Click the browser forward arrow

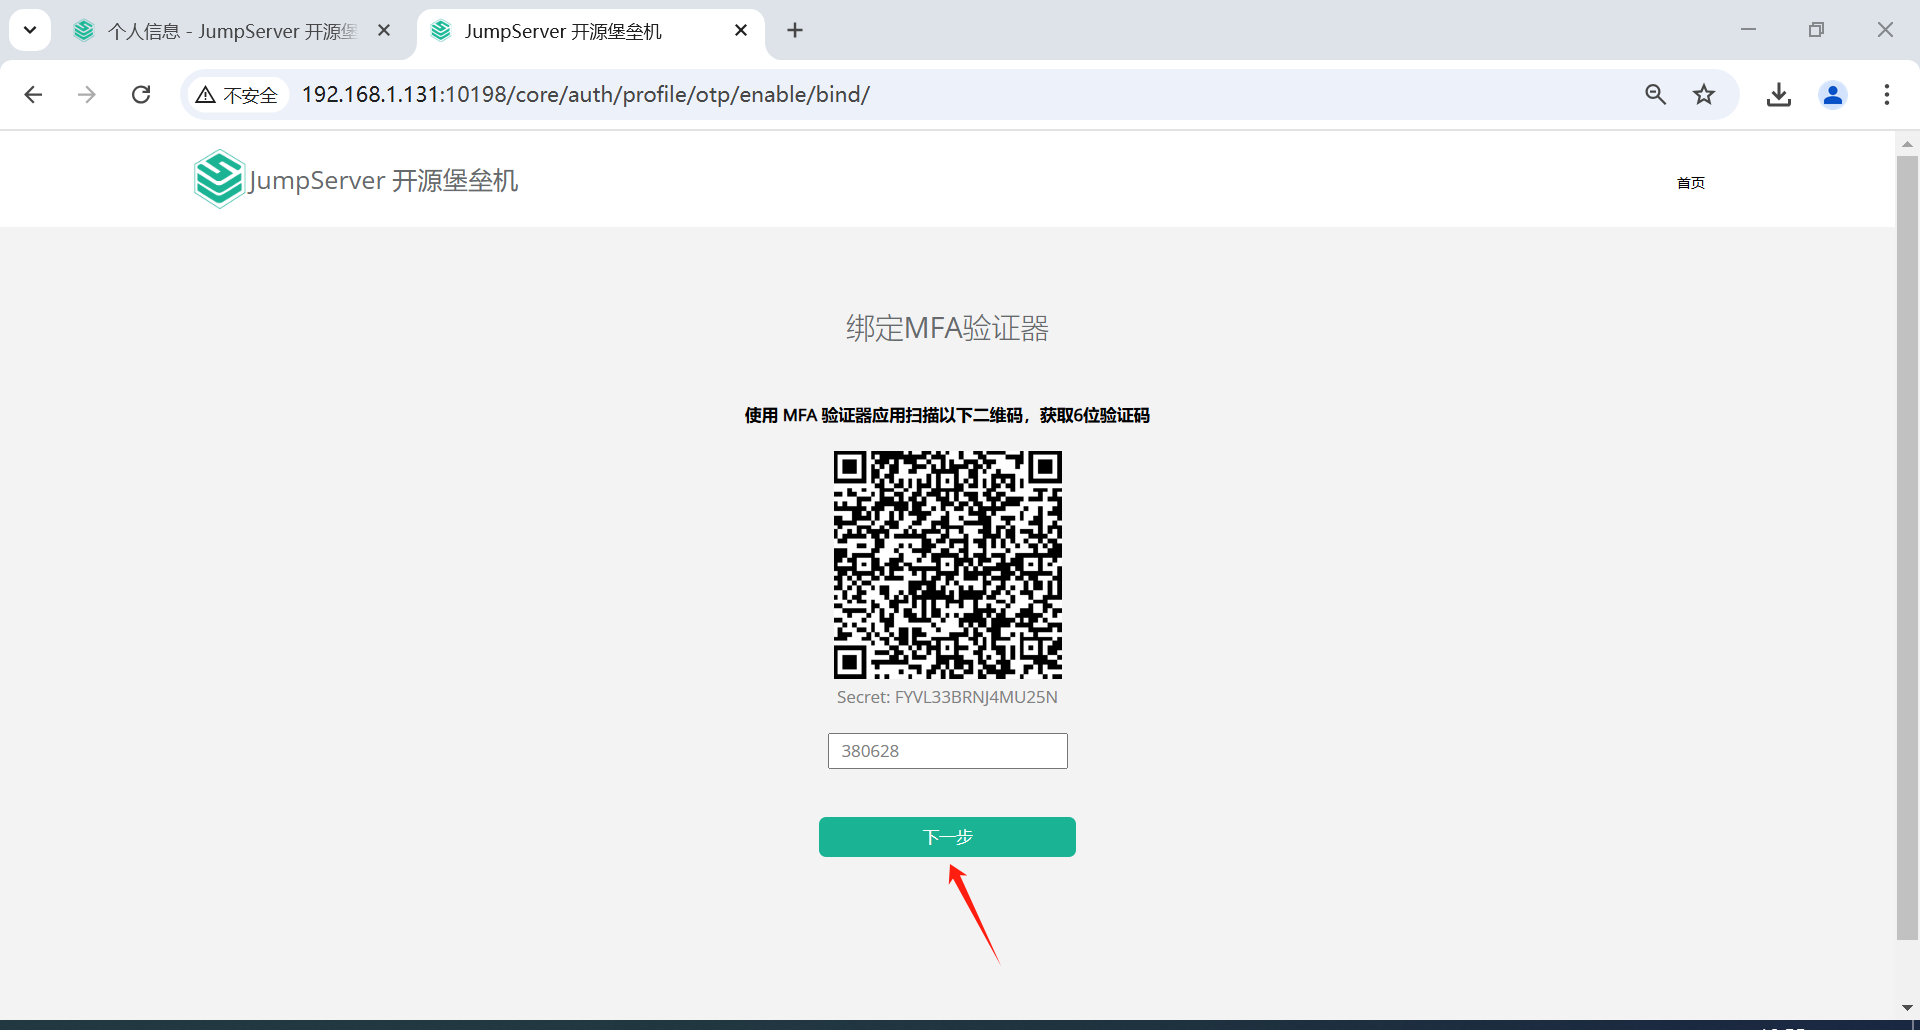point(87,94)
